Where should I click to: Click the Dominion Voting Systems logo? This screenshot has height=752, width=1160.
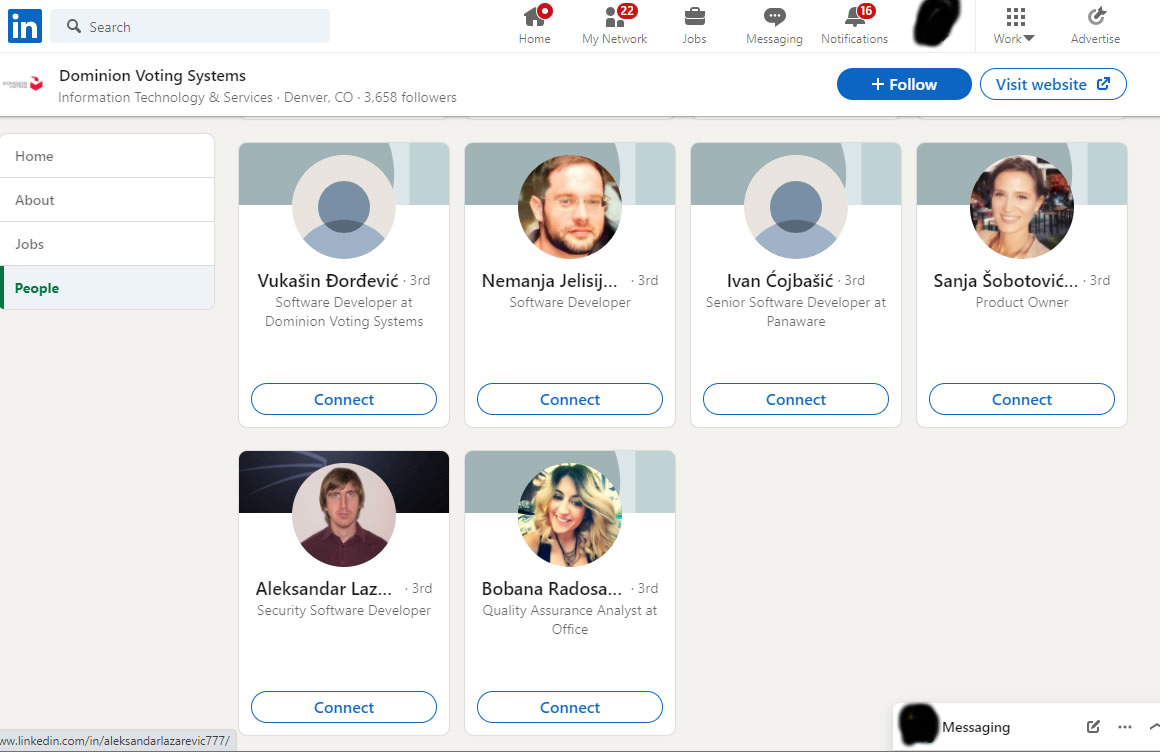coord(24,84)
